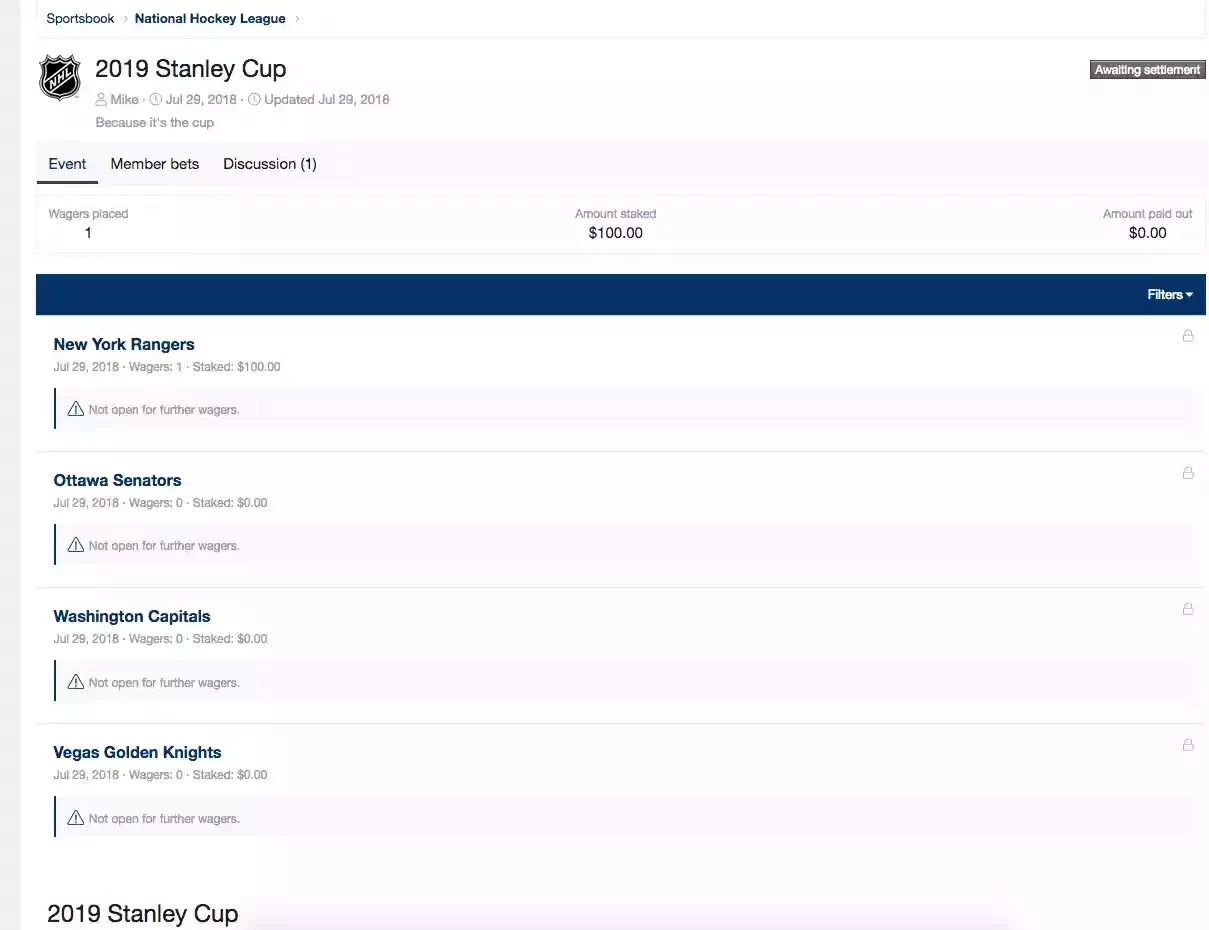Click the lock icon for New York Rangers
This screenshot has height=930, width=1209.
pyautogui.click(x=1188, y=336)
